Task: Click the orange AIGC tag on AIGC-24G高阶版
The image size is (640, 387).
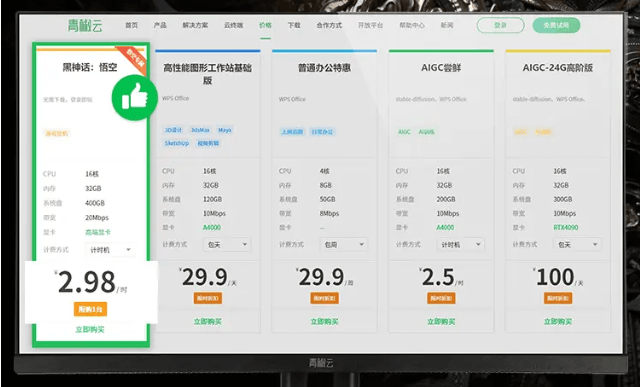Action: [x=520, y=131]
